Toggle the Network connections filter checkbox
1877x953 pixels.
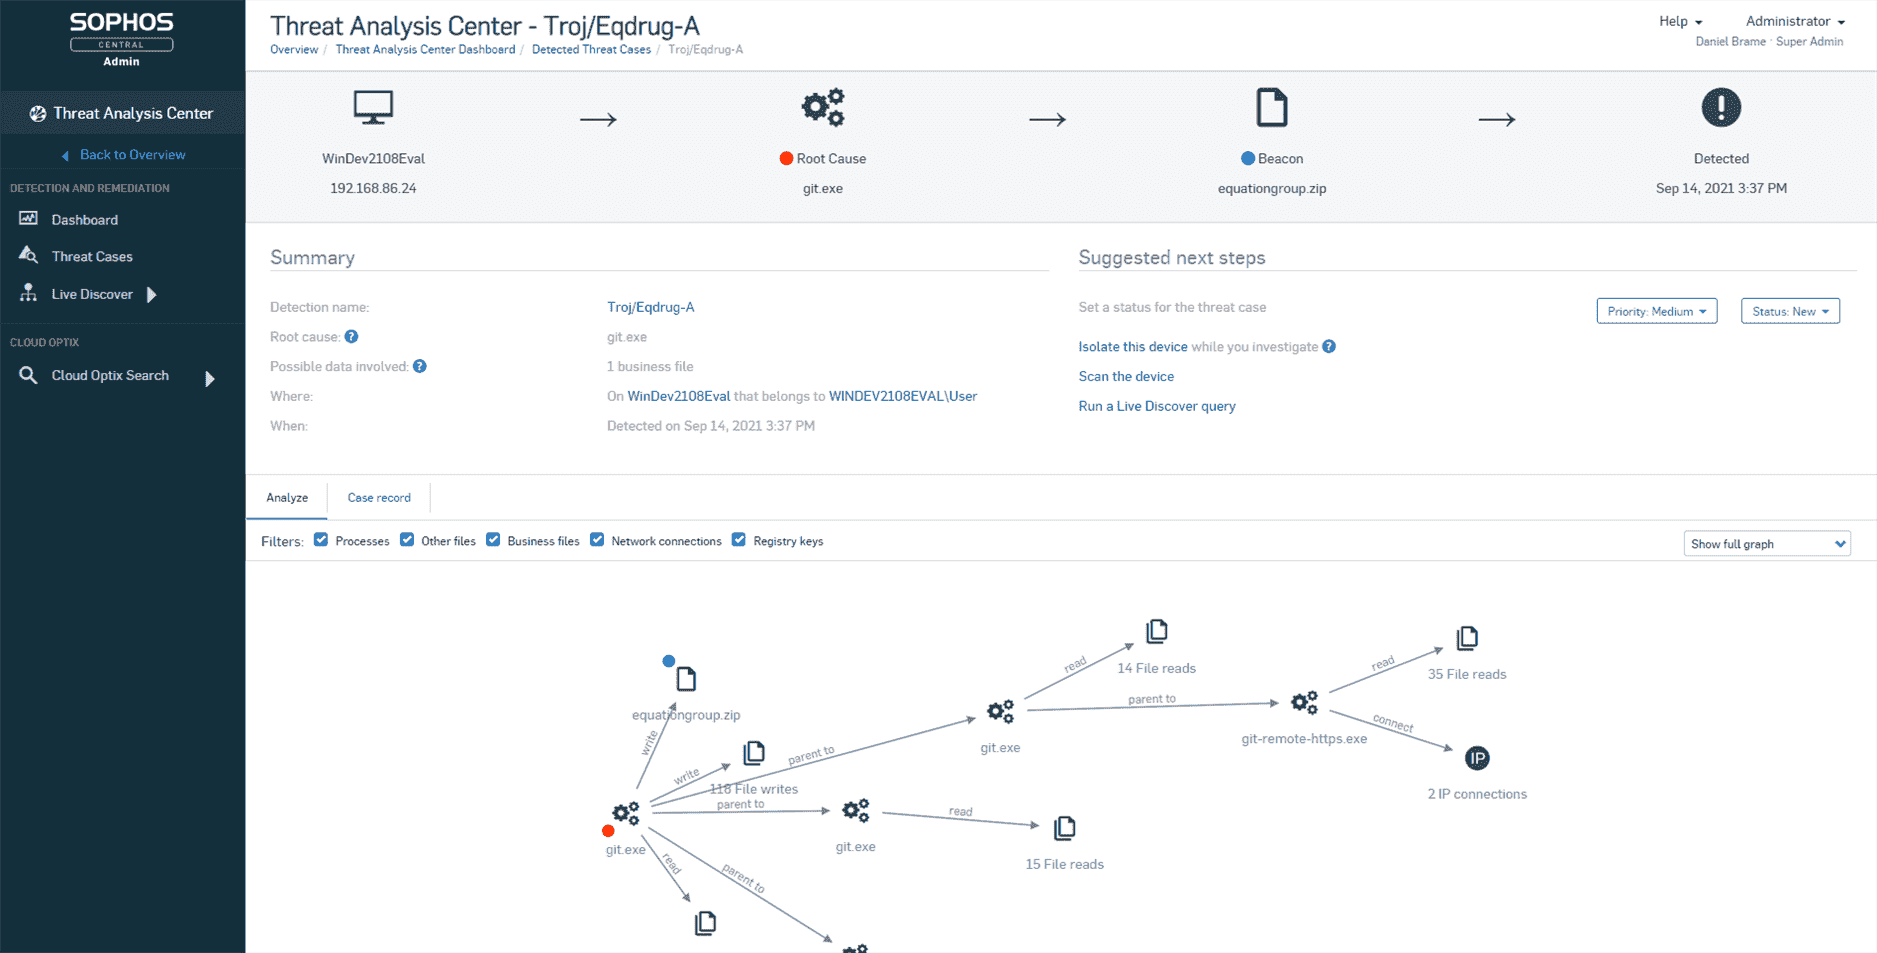click(x=597, y=540)
